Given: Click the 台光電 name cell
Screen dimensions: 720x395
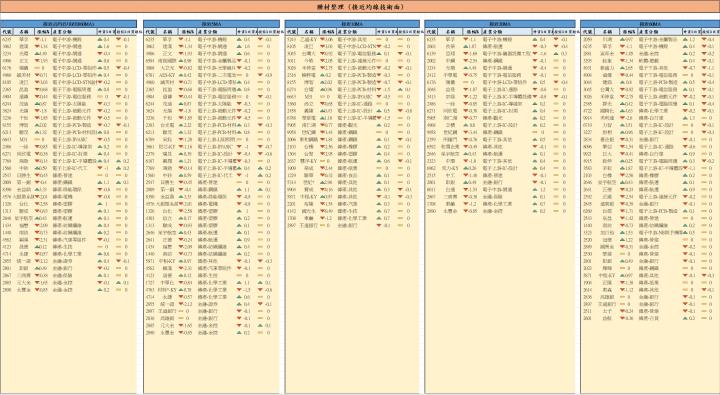Looking at the screenshot, I should [167, 125].
